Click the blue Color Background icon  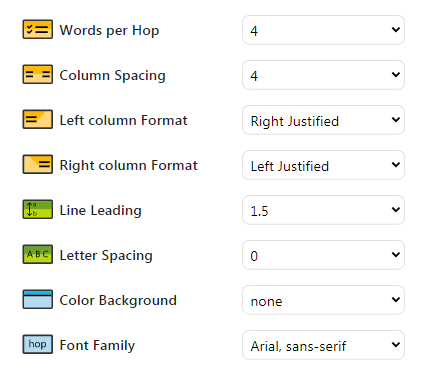coord(38,299)
